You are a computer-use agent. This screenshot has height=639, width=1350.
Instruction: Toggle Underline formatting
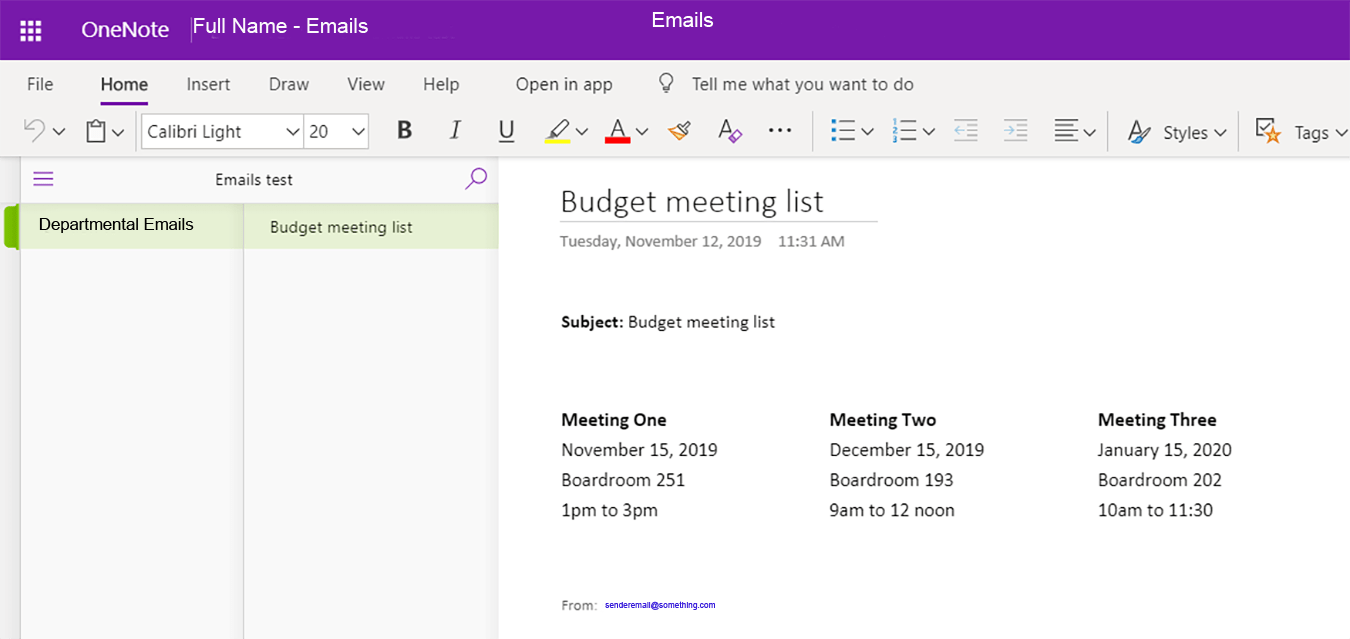coord(506,131)
